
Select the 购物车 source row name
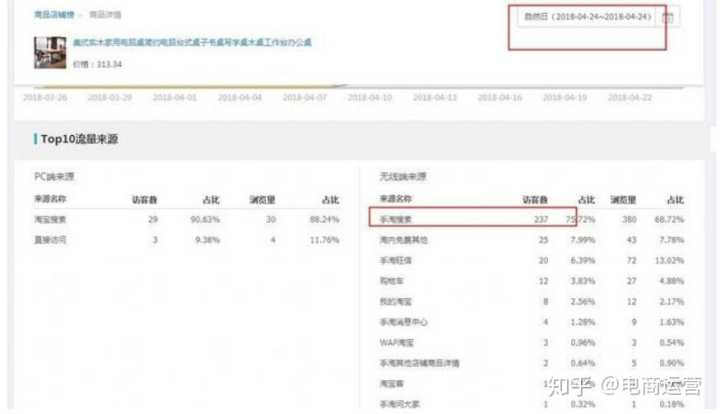(x=391, y=280)
